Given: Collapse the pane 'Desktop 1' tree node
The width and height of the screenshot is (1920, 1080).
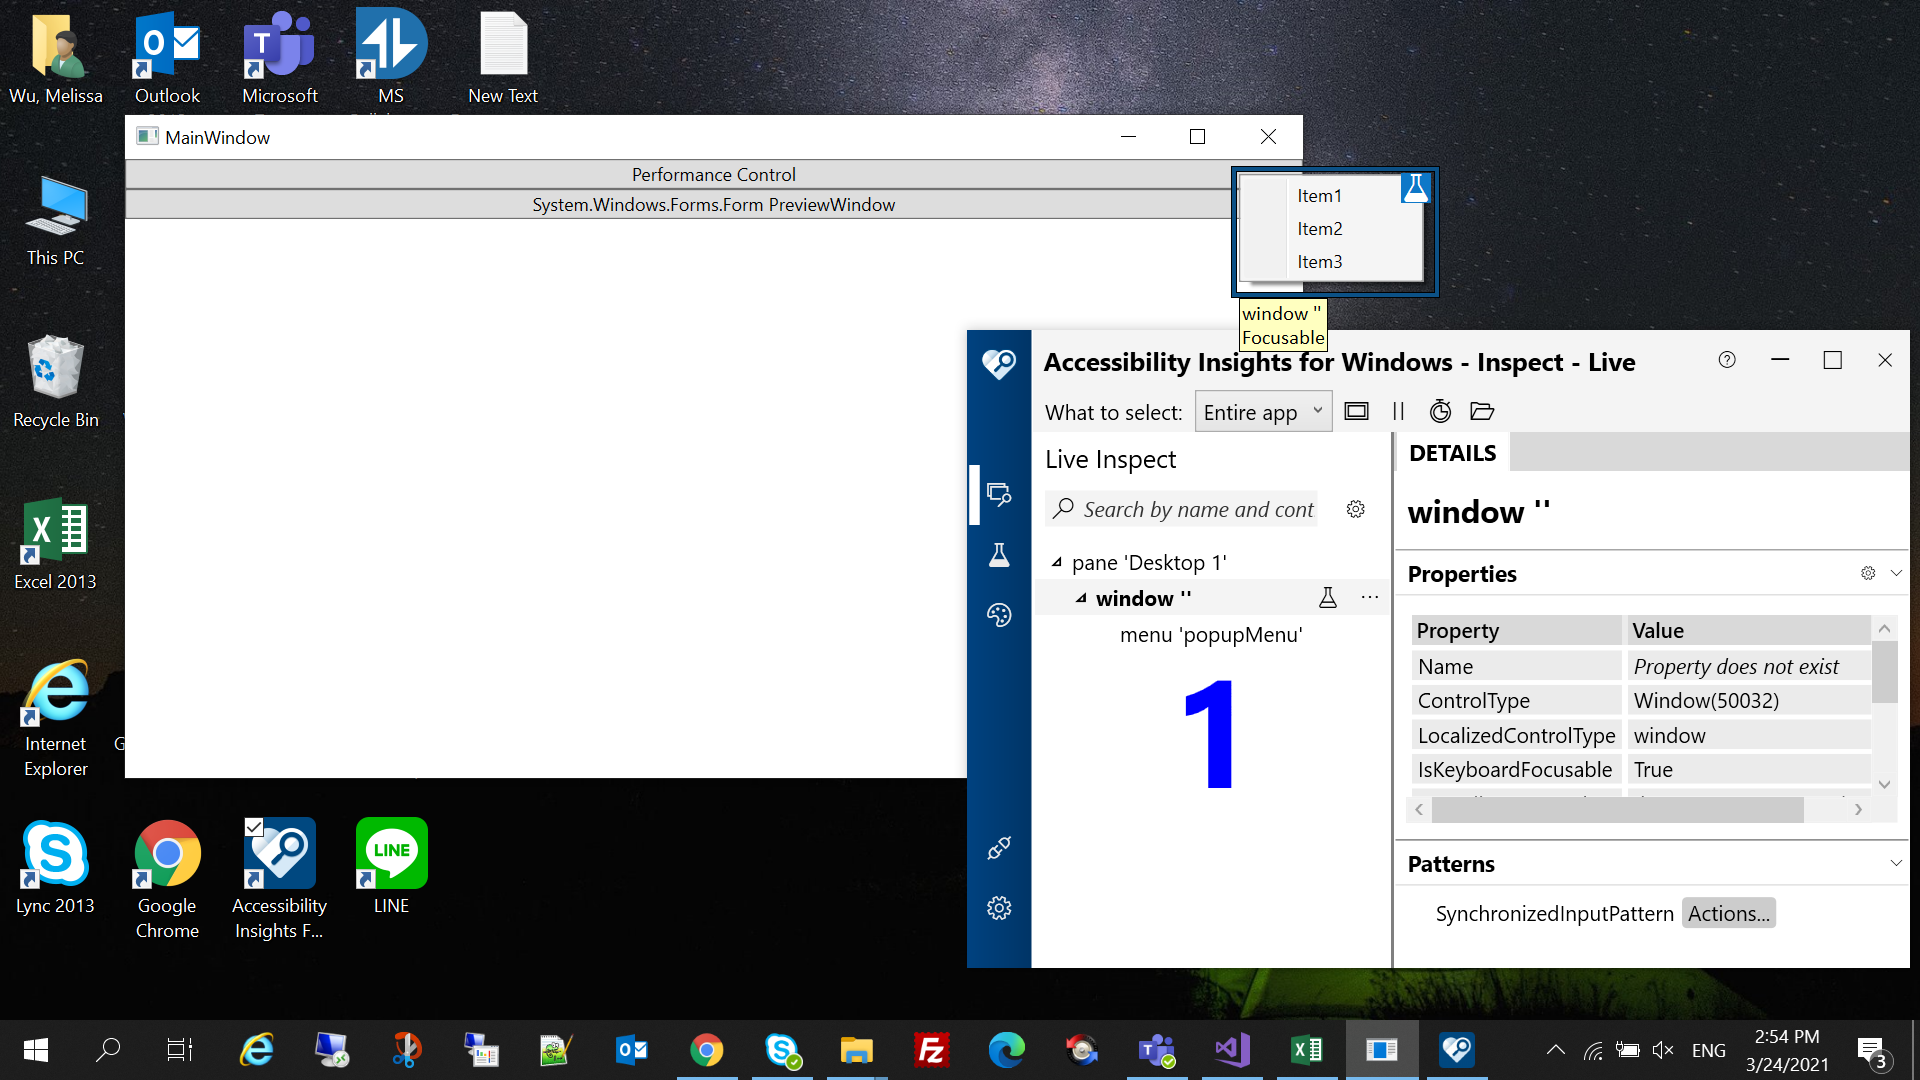Looking at the screenshot, I should 1056,562.
